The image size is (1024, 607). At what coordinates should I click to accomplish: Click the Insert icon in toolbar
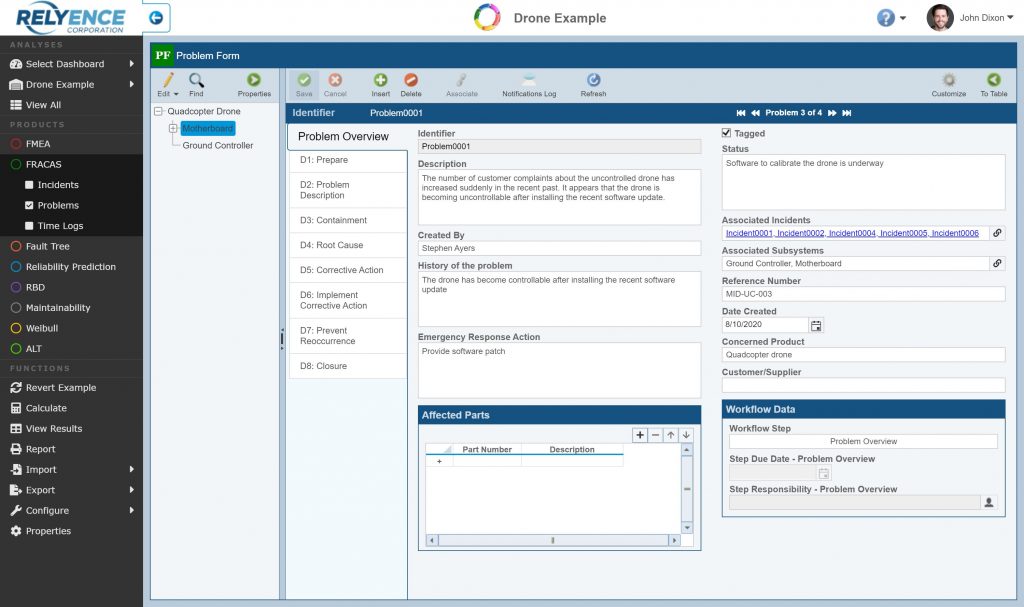tap(380, 81)
